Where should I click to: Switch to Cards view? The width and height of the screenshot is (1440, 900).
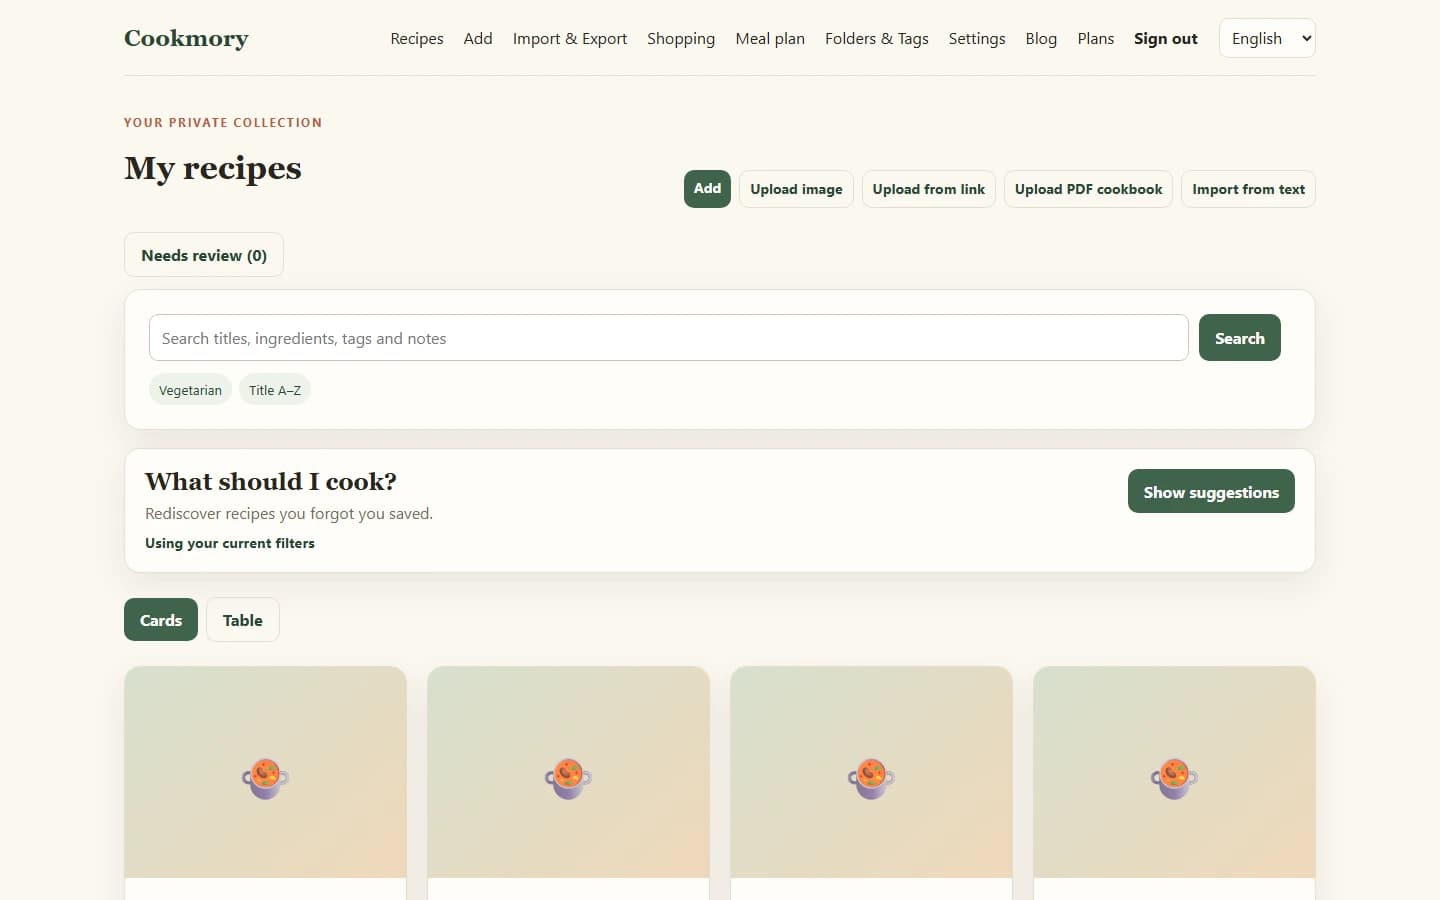(x=161, y=620)
